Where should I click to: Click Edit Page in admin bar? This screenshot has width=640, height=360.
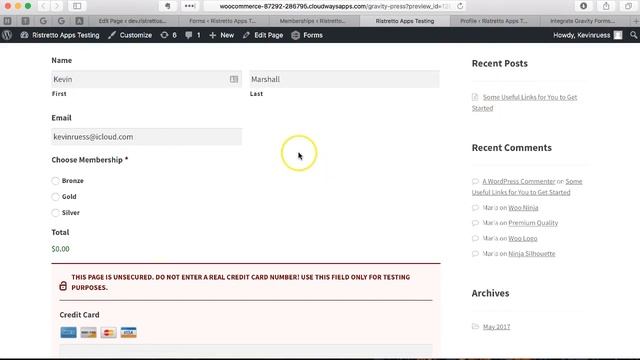pyautogui.click(x=263, y=35)
